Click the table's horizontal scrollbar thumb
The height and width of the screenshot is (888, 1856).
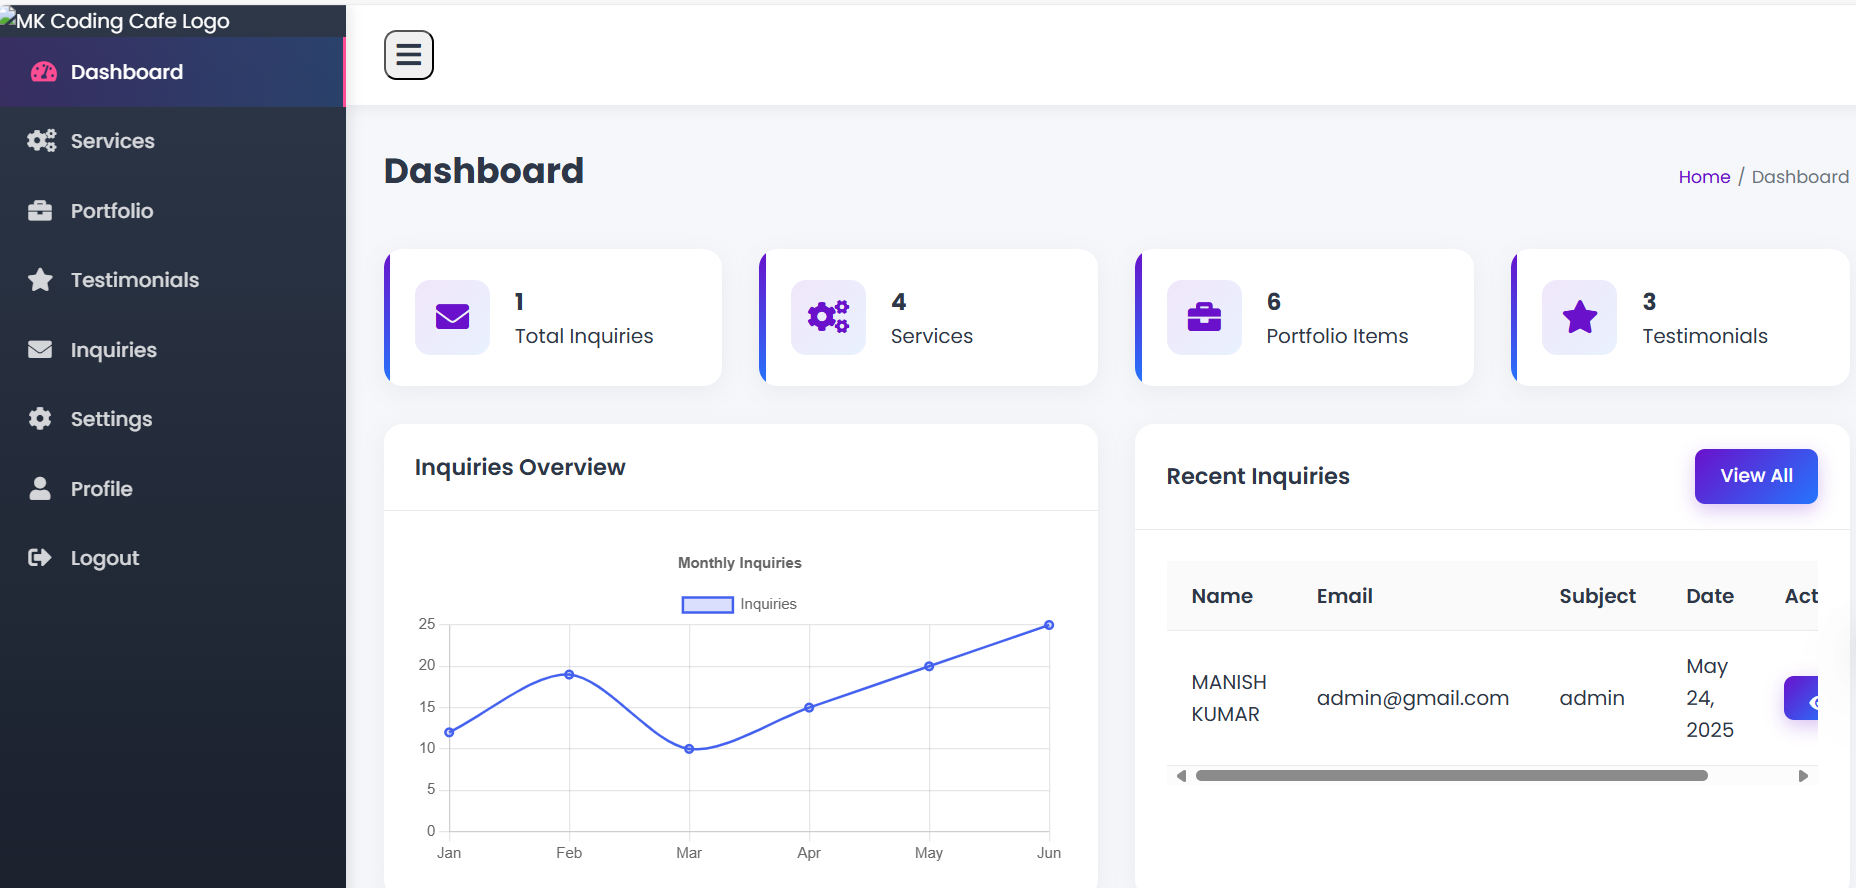click(x=1452, y=776)
